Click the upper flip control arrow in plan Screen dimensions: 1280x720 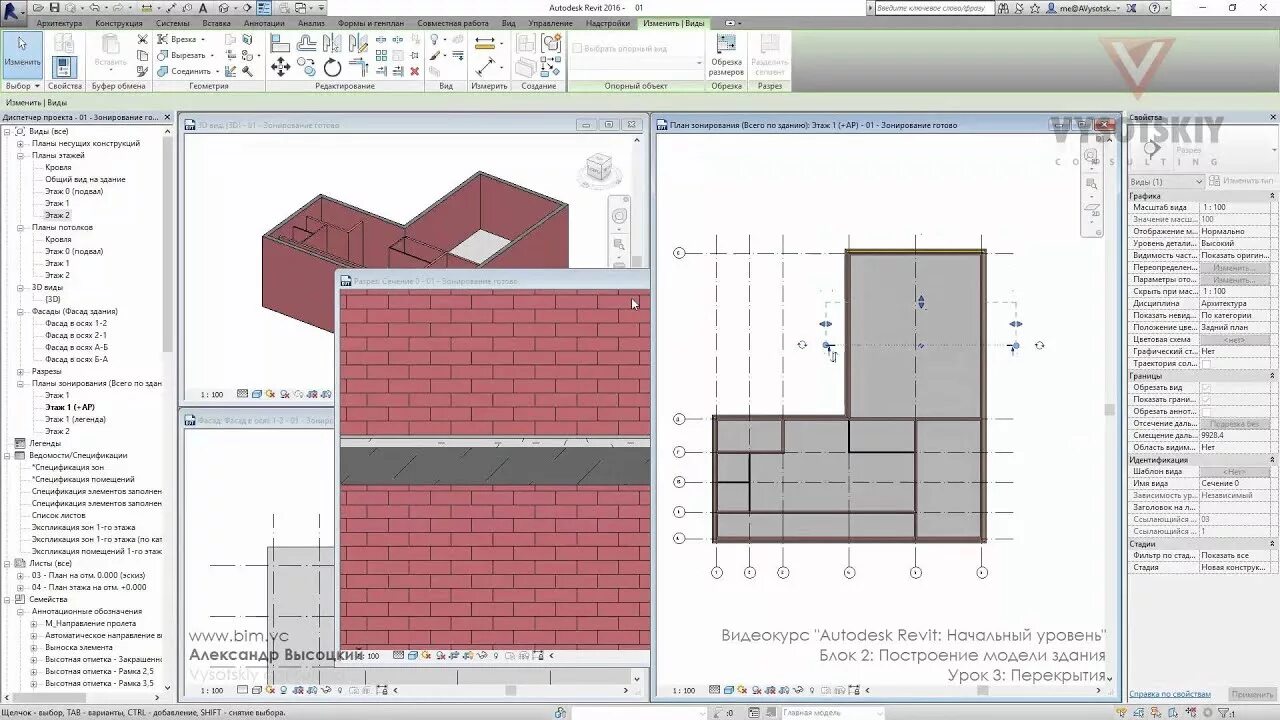(921, 301)
